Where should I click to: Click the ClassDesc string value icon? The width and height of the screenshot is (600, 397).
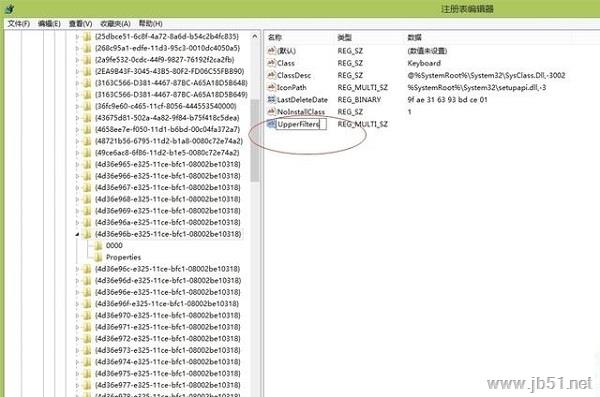272,75
